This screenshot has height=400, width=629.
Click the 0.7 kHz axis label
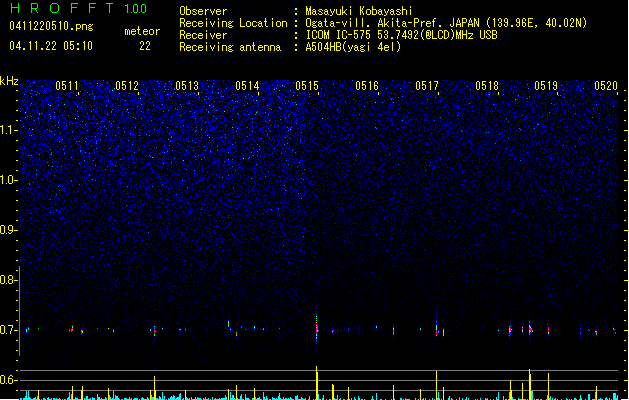coord(9,330)
